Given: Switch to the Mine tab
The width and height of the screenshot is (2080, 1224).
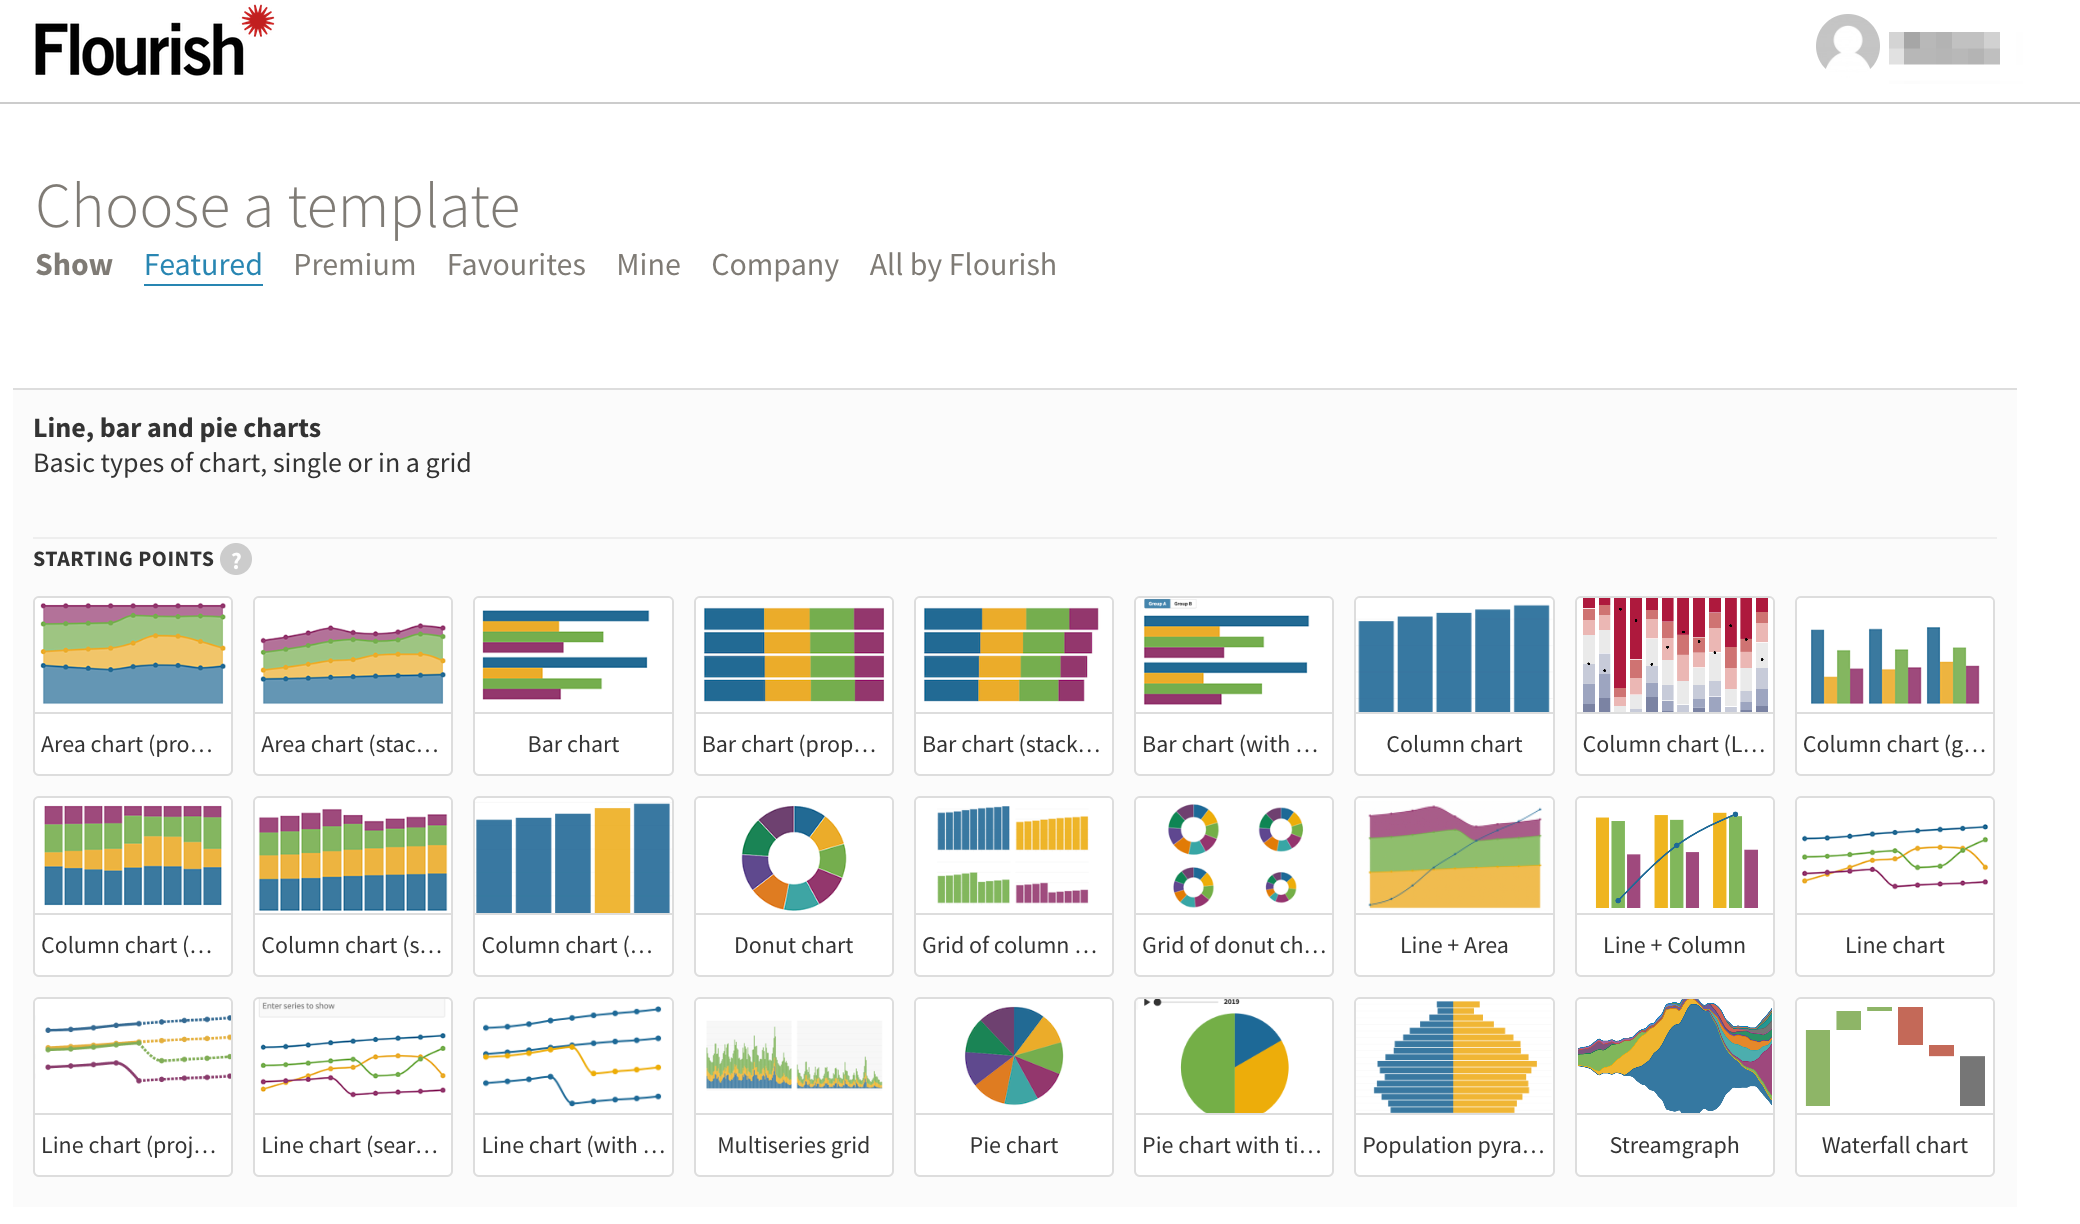Looking at the screenshot, I should 648,265.
